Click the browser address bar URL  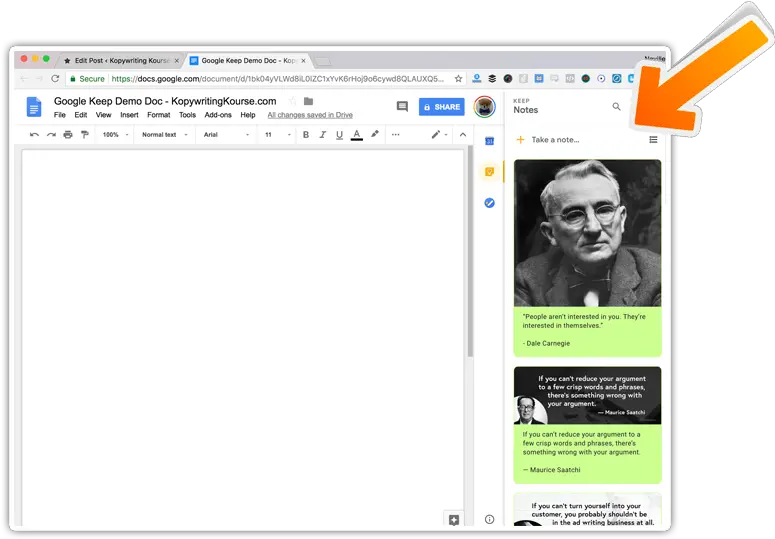pos(277,79)
